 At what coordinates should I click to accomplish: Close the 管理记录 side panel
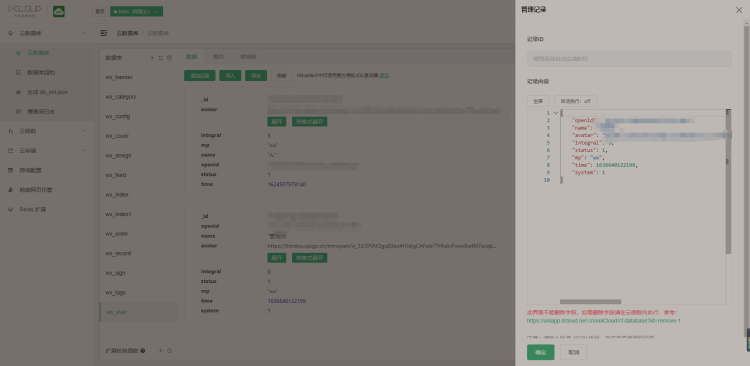(x=739, y=10)
